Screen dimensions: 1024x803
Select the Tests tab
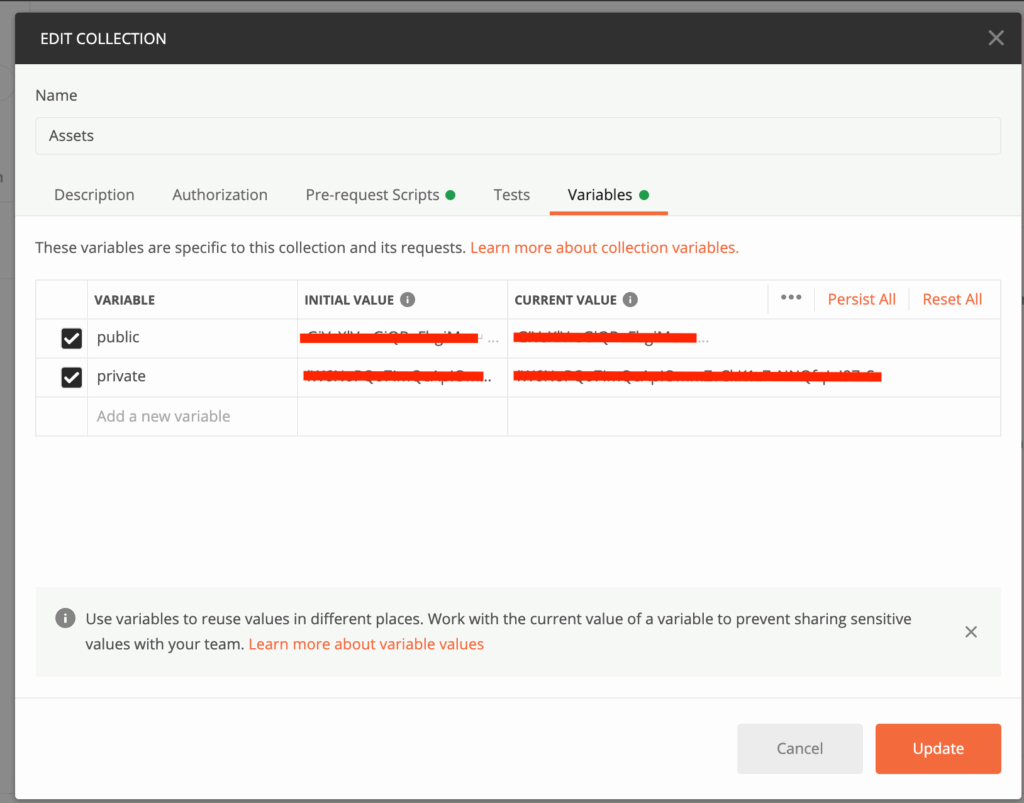(x=511, y=195)
